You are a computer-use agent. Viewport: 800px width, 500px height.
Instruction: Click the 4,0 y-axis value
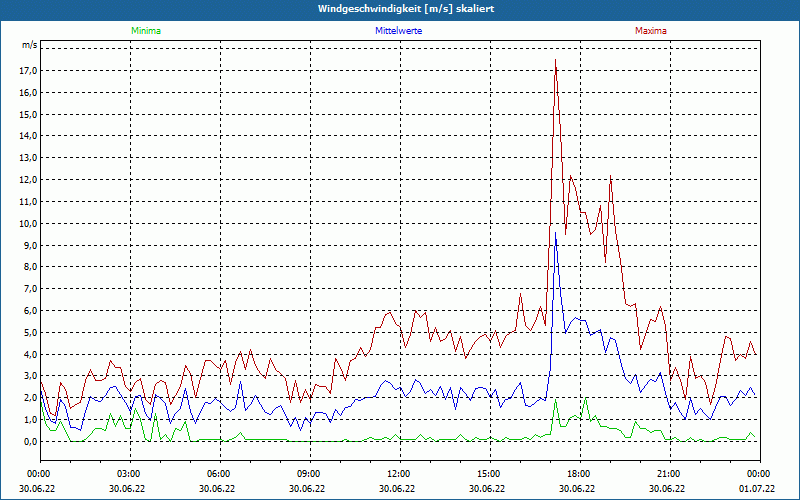[x=31, y=354]
